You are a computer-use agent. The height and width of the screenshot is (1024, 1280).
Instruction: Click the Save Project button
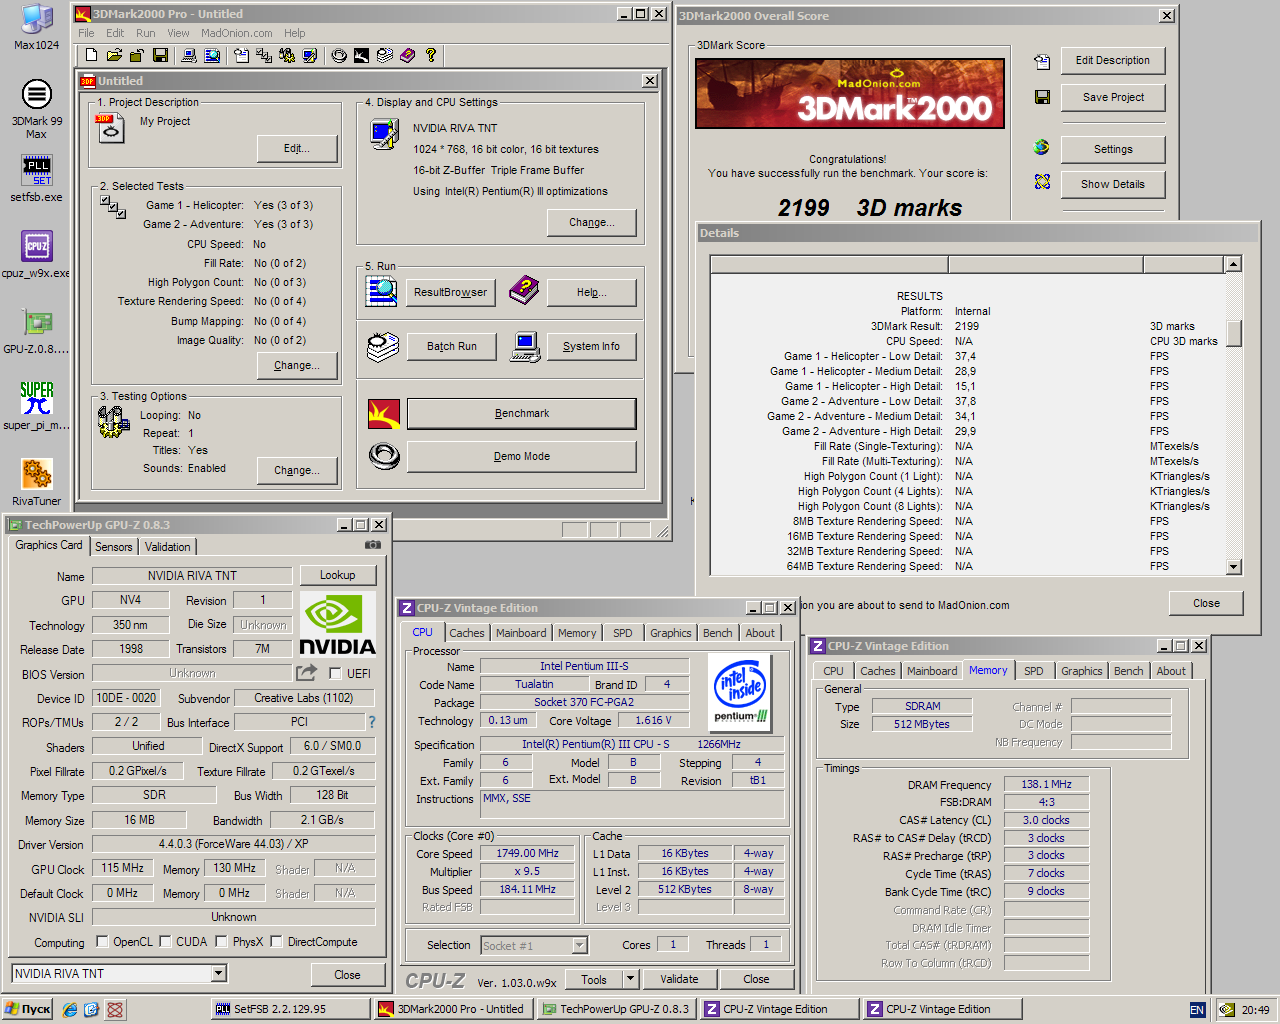pyautogui.click(x=1113, y=97)
